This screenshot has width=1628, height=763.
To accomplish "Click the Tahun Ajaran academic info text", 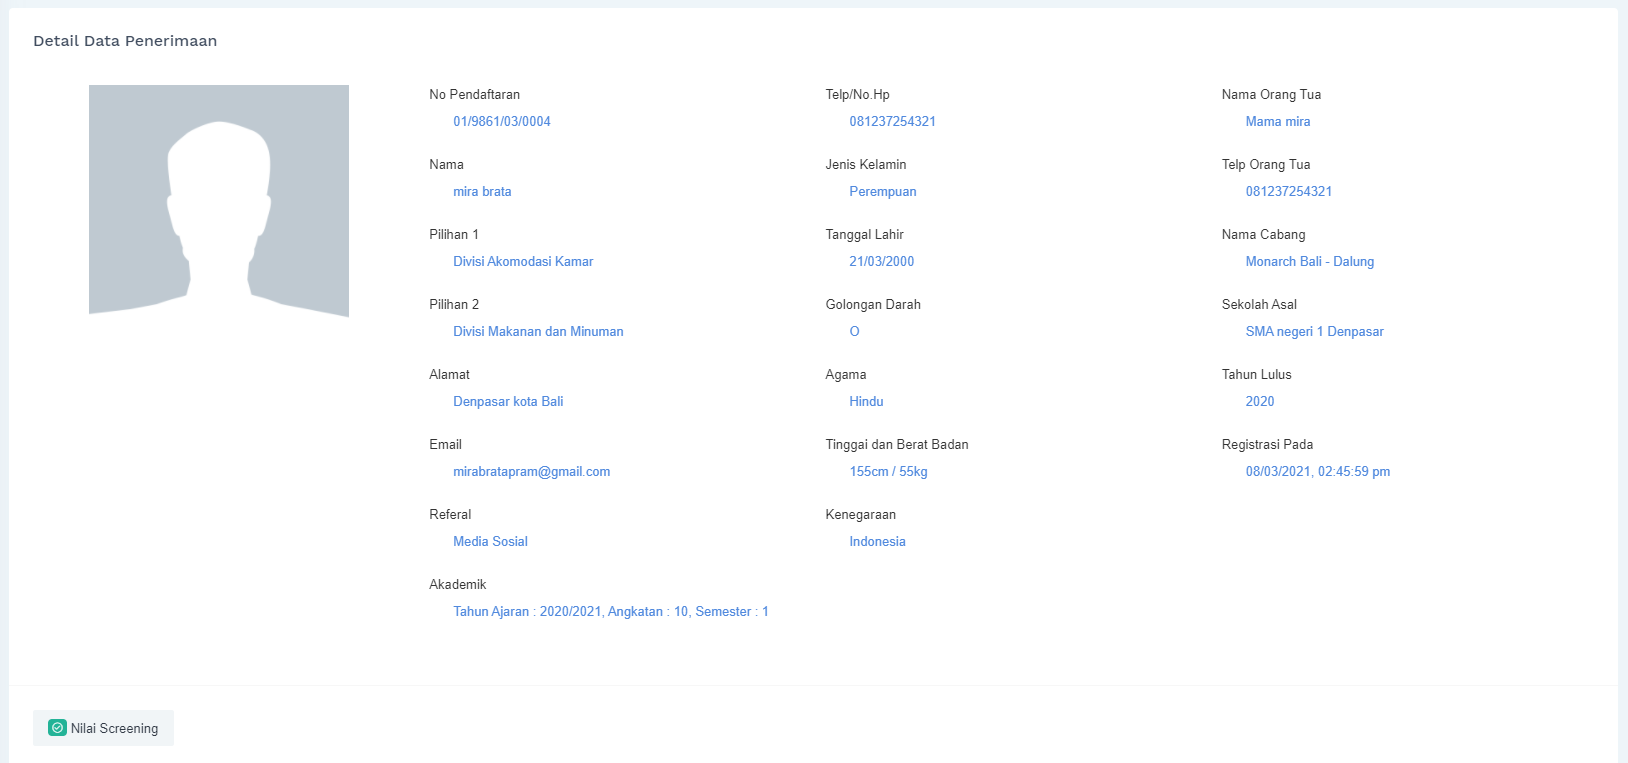I will click(610, 611).
